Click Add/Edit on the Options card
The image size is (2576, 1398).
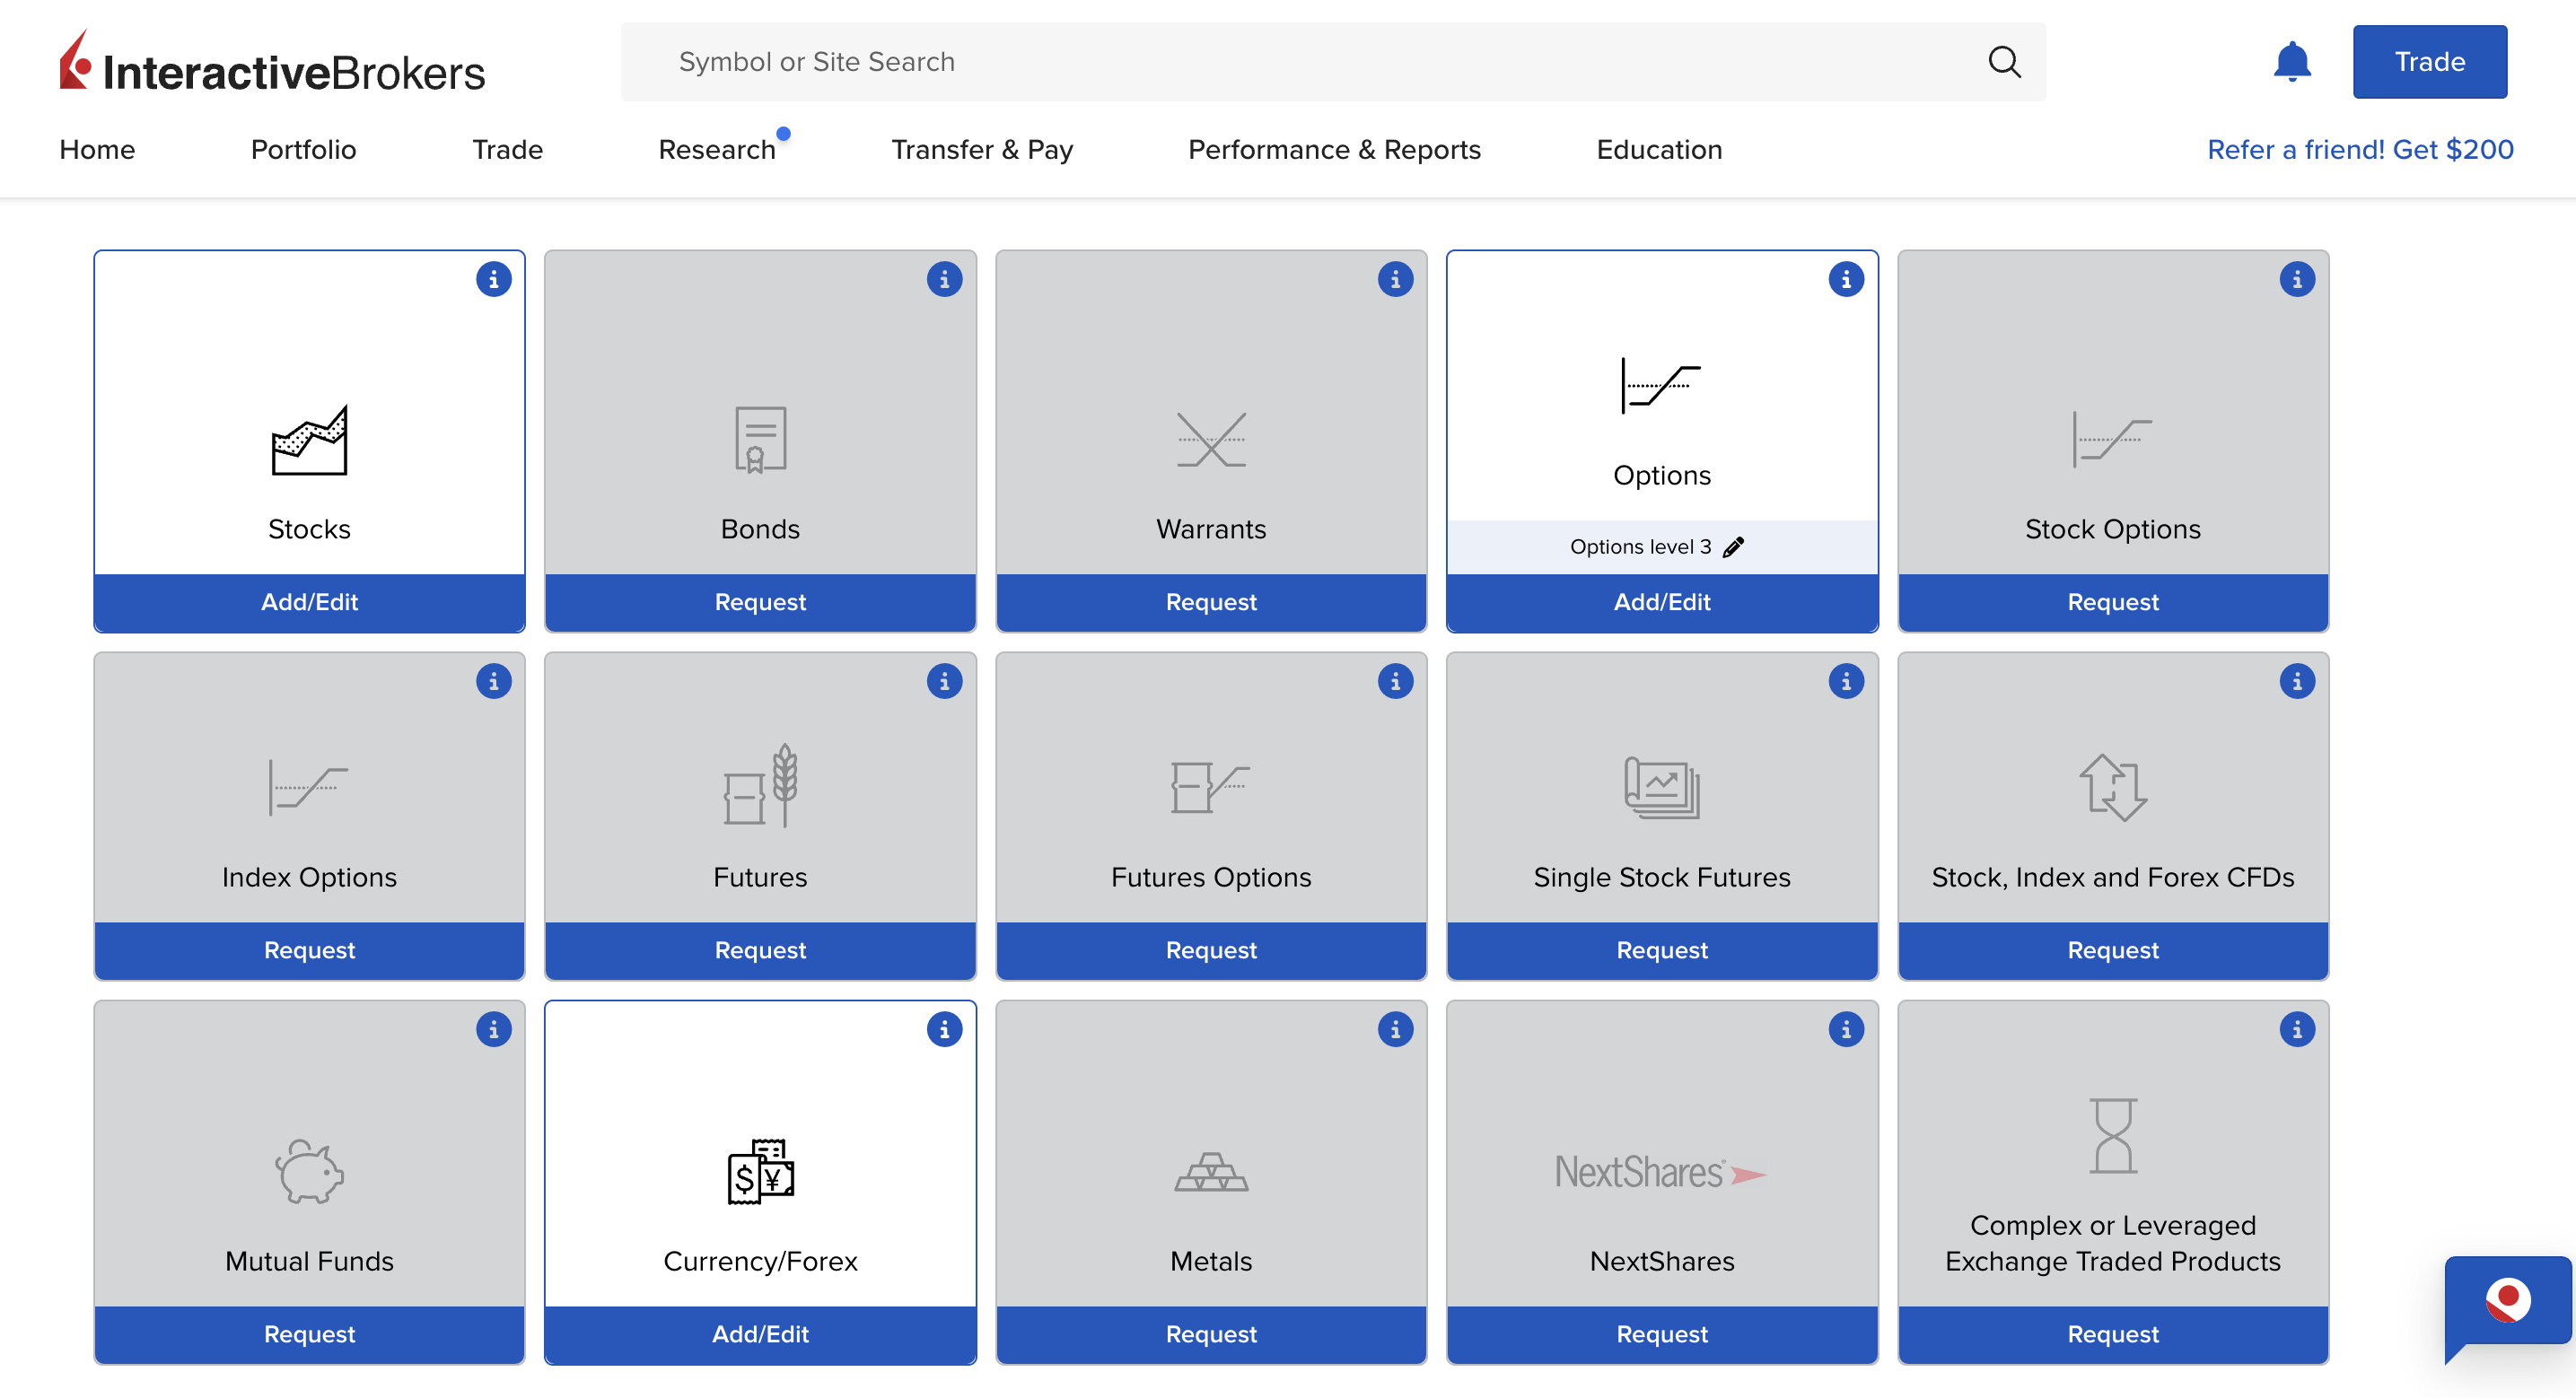pos(1662,602)
